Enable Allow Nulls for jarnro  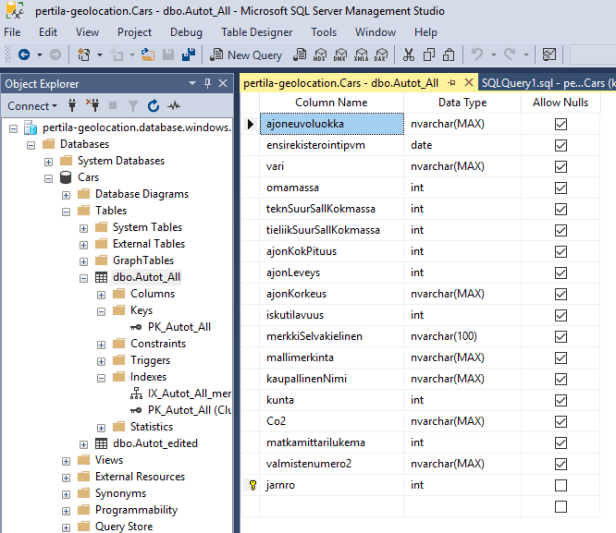coord(561,485)
